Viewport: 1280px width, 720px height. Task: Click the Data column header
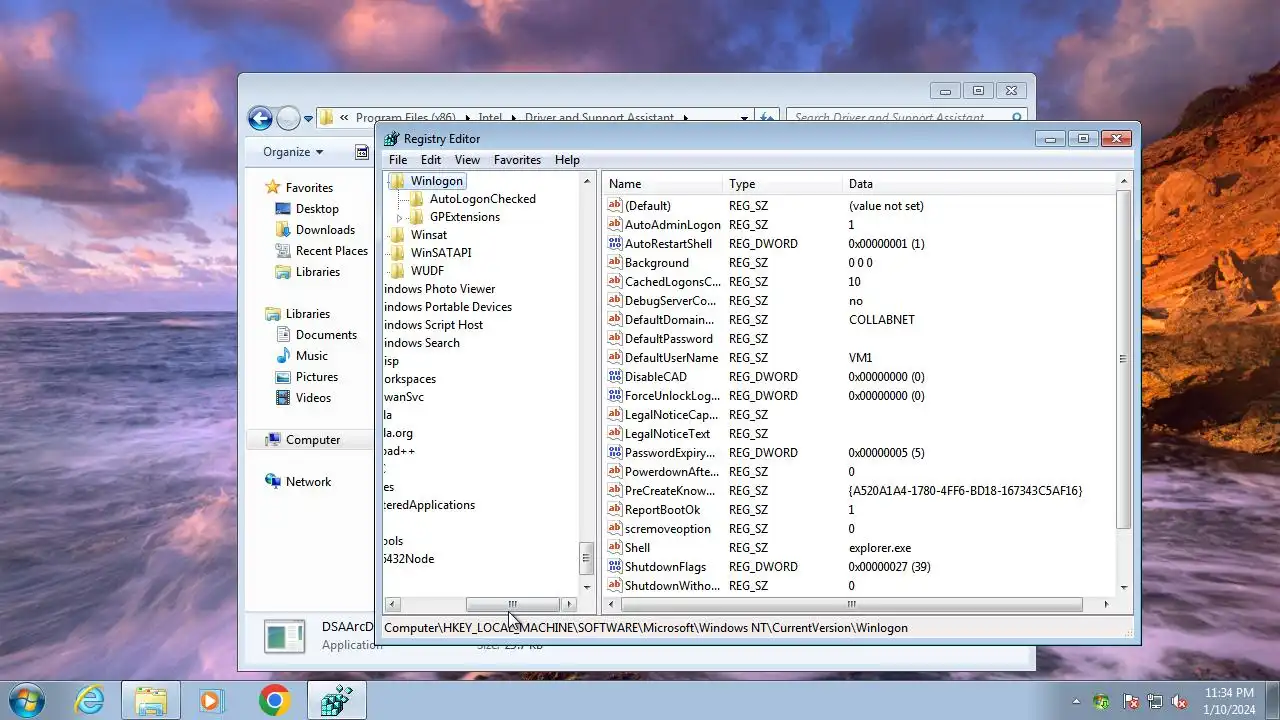pos(978,184)
